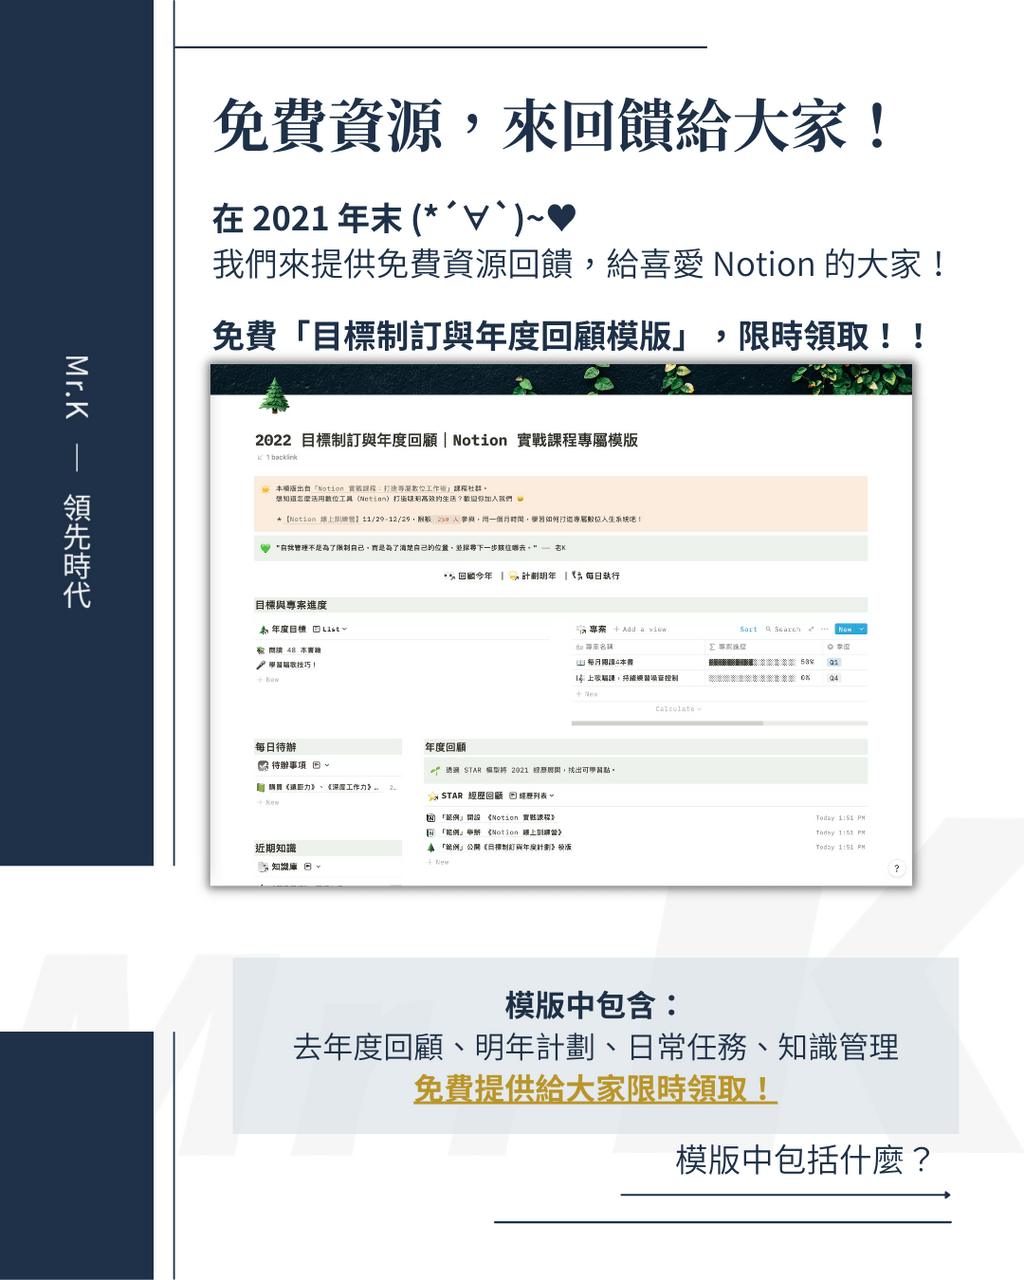Click the 0% progress bar value
Image resolution: width=1024 pixels, height=1280 pixels.
[805, 678]
